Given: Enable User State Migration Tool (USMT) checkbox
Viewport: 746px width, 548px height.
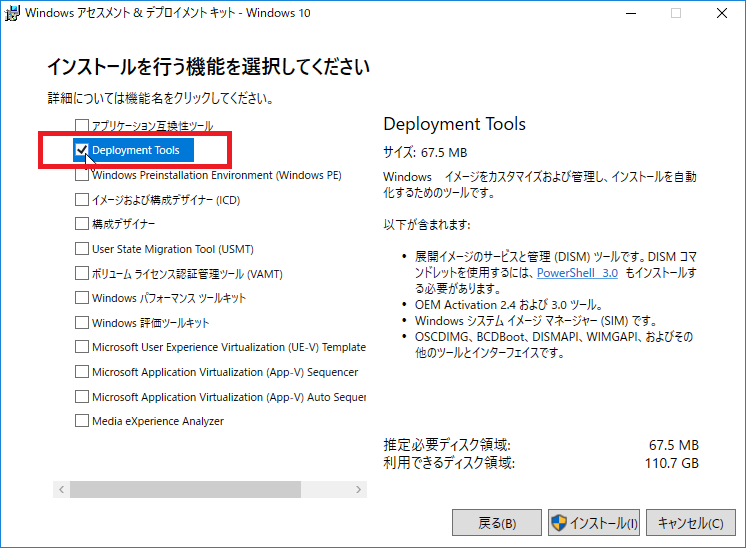Looking at the screenshot, I should click(82, 249).
